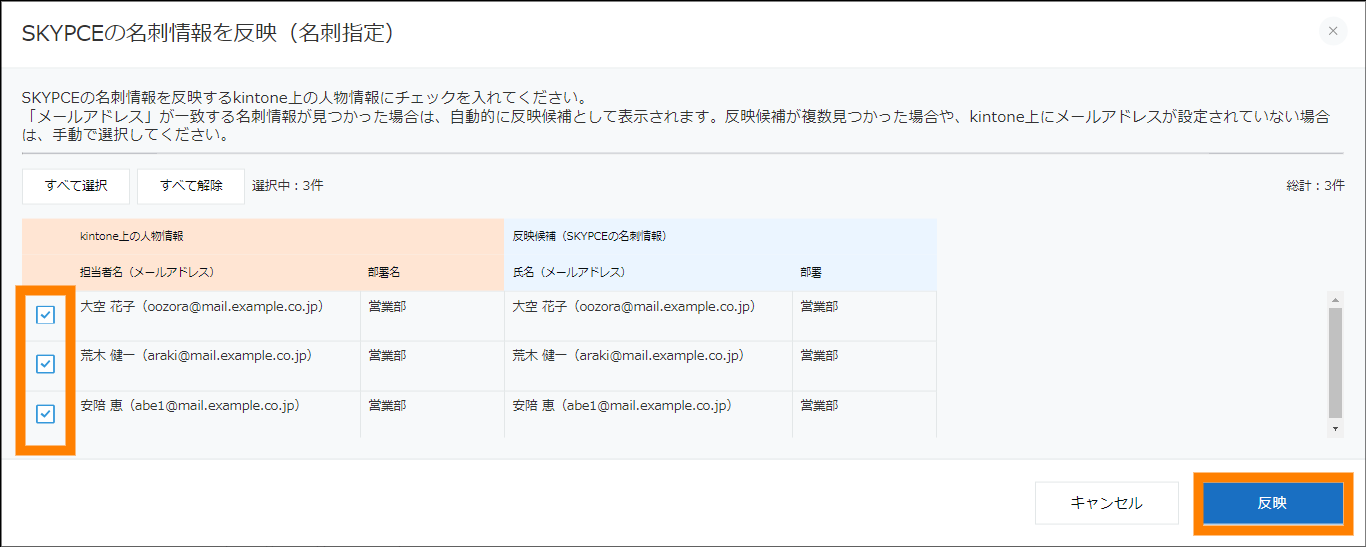Click the table's vertical scrollbar thumb
Image resolution: width=1366 pixels, height=547 pixels.
coord(1335,361)
